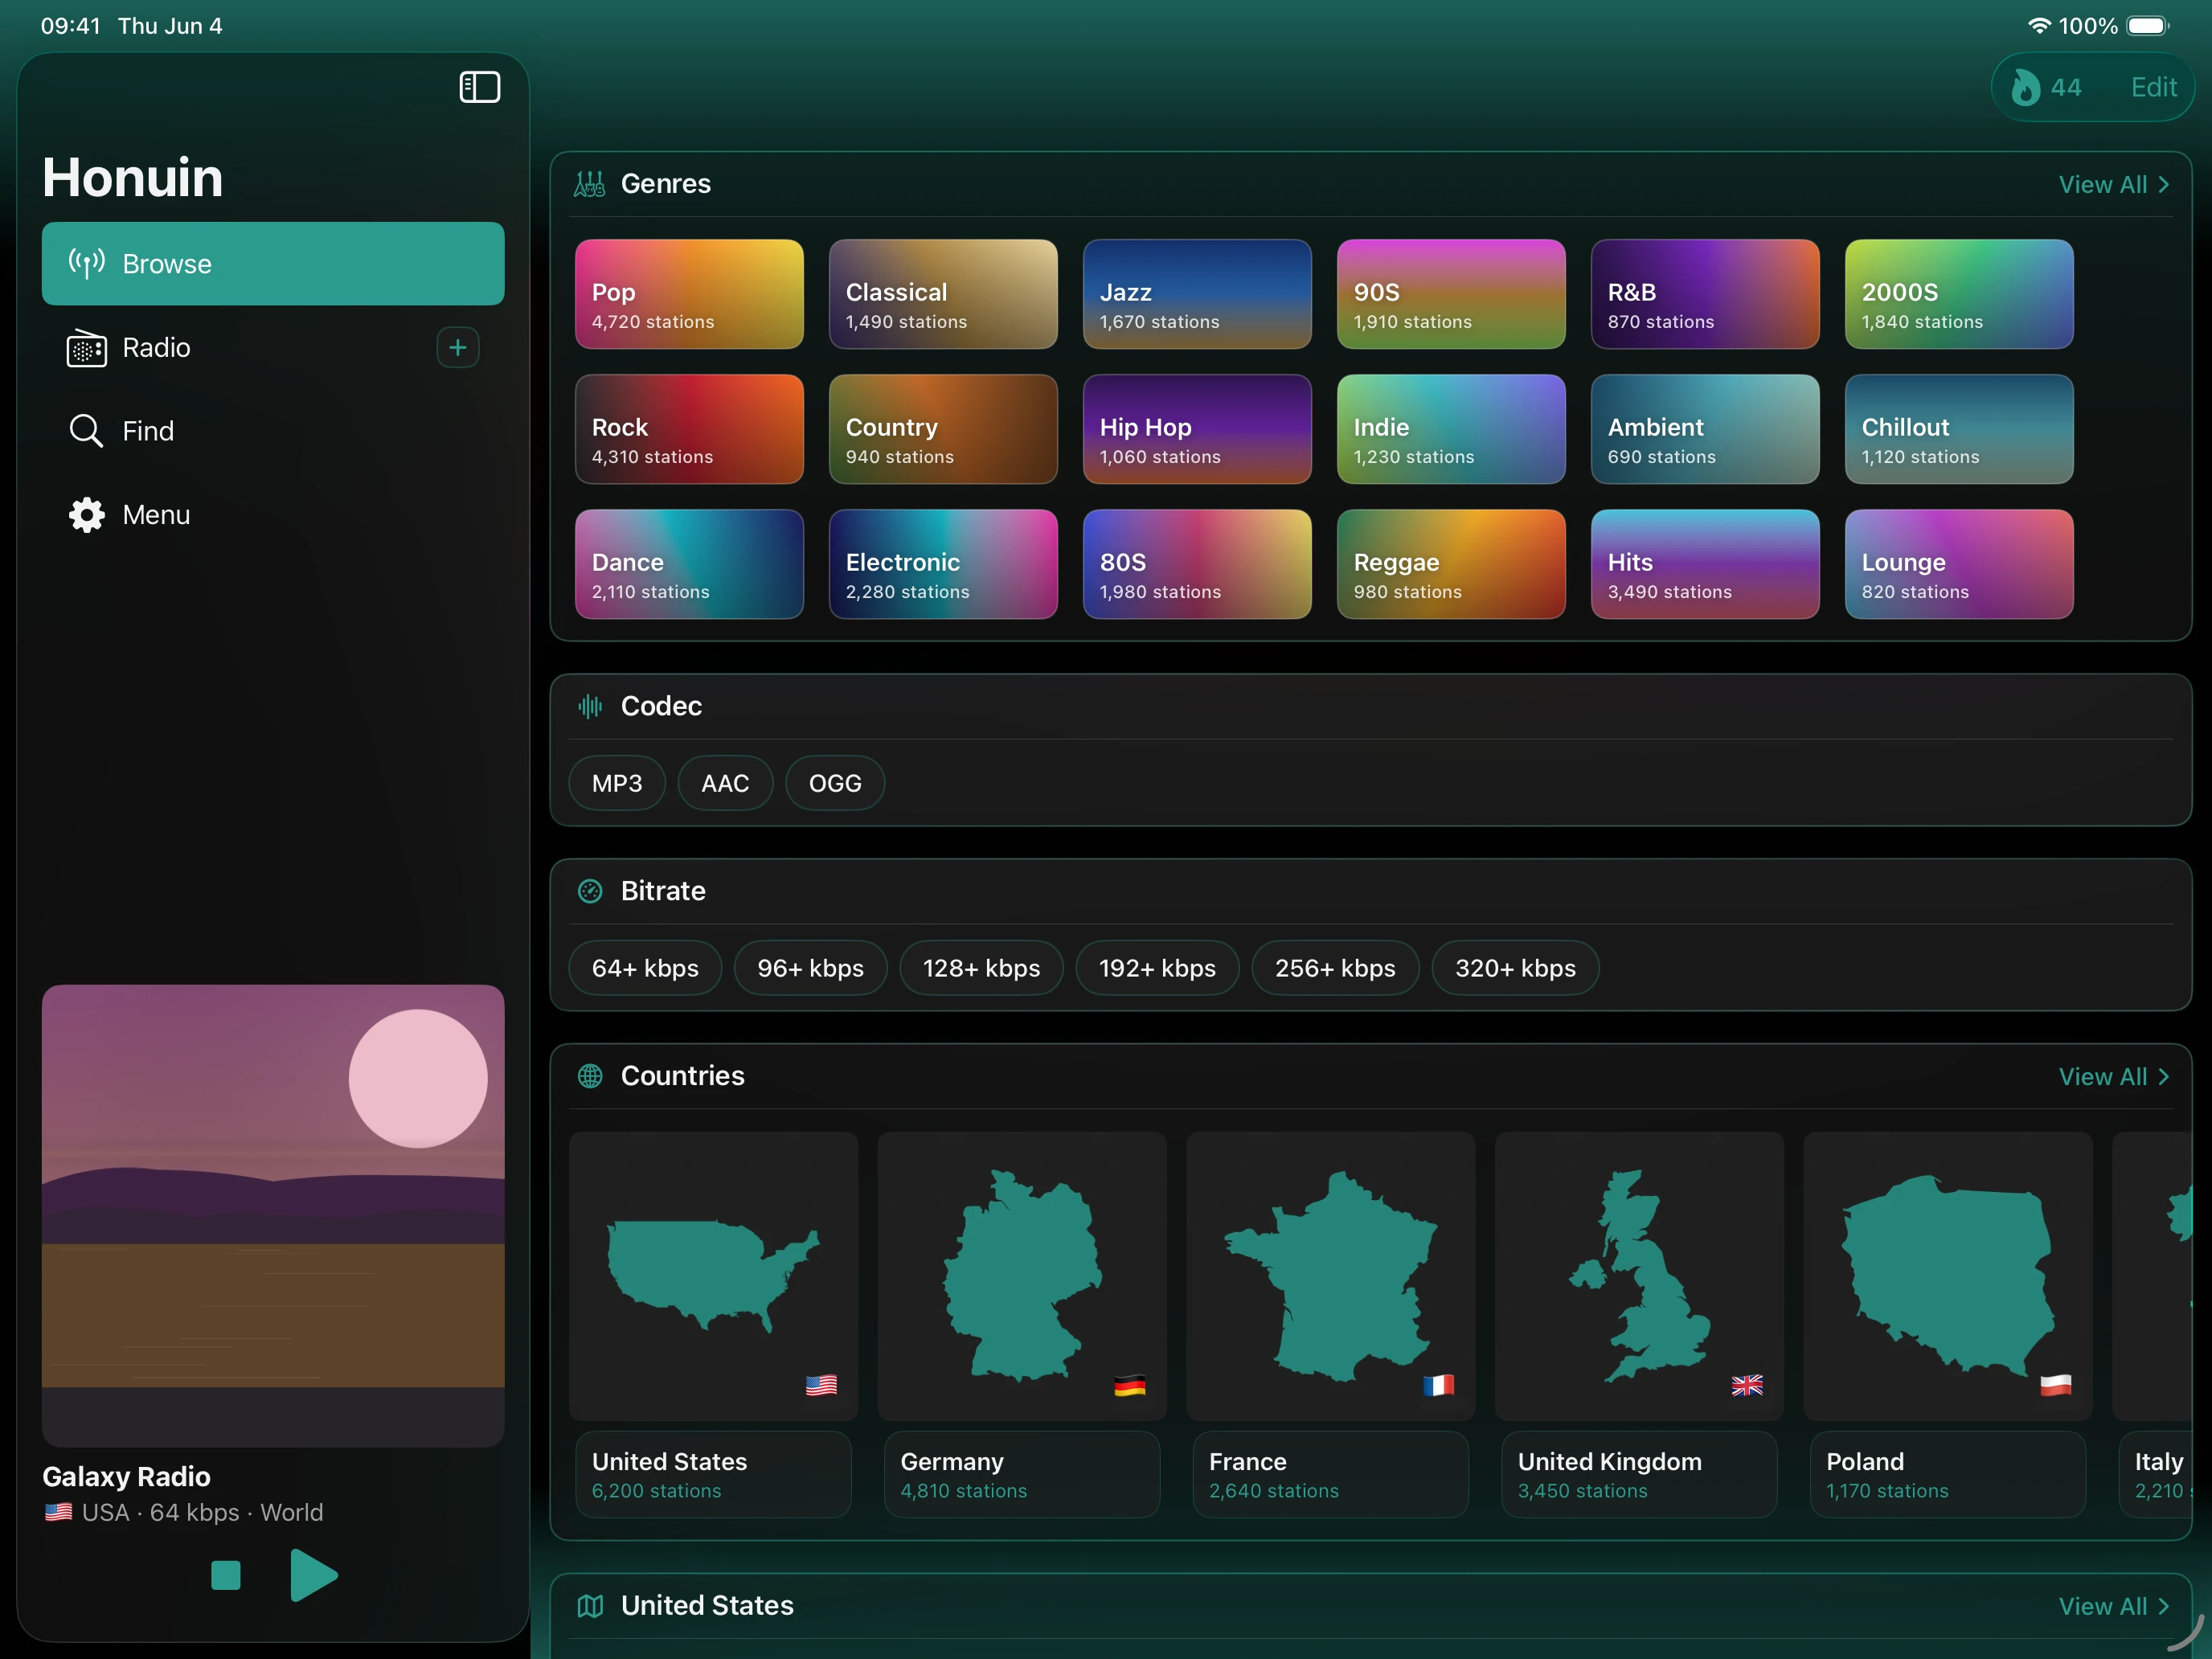The image size is (2212, 1659).
Task: Click the Countries globe icon
Action: click(590, 1076)
